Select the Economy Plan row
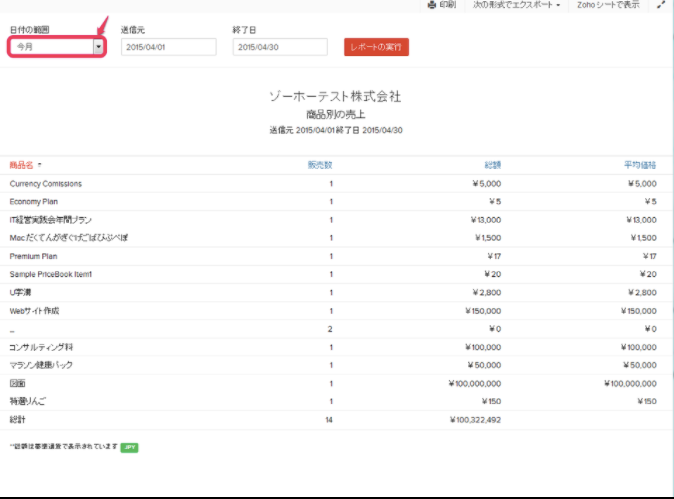Screen dimensions: 674x499 pos(34,202)
